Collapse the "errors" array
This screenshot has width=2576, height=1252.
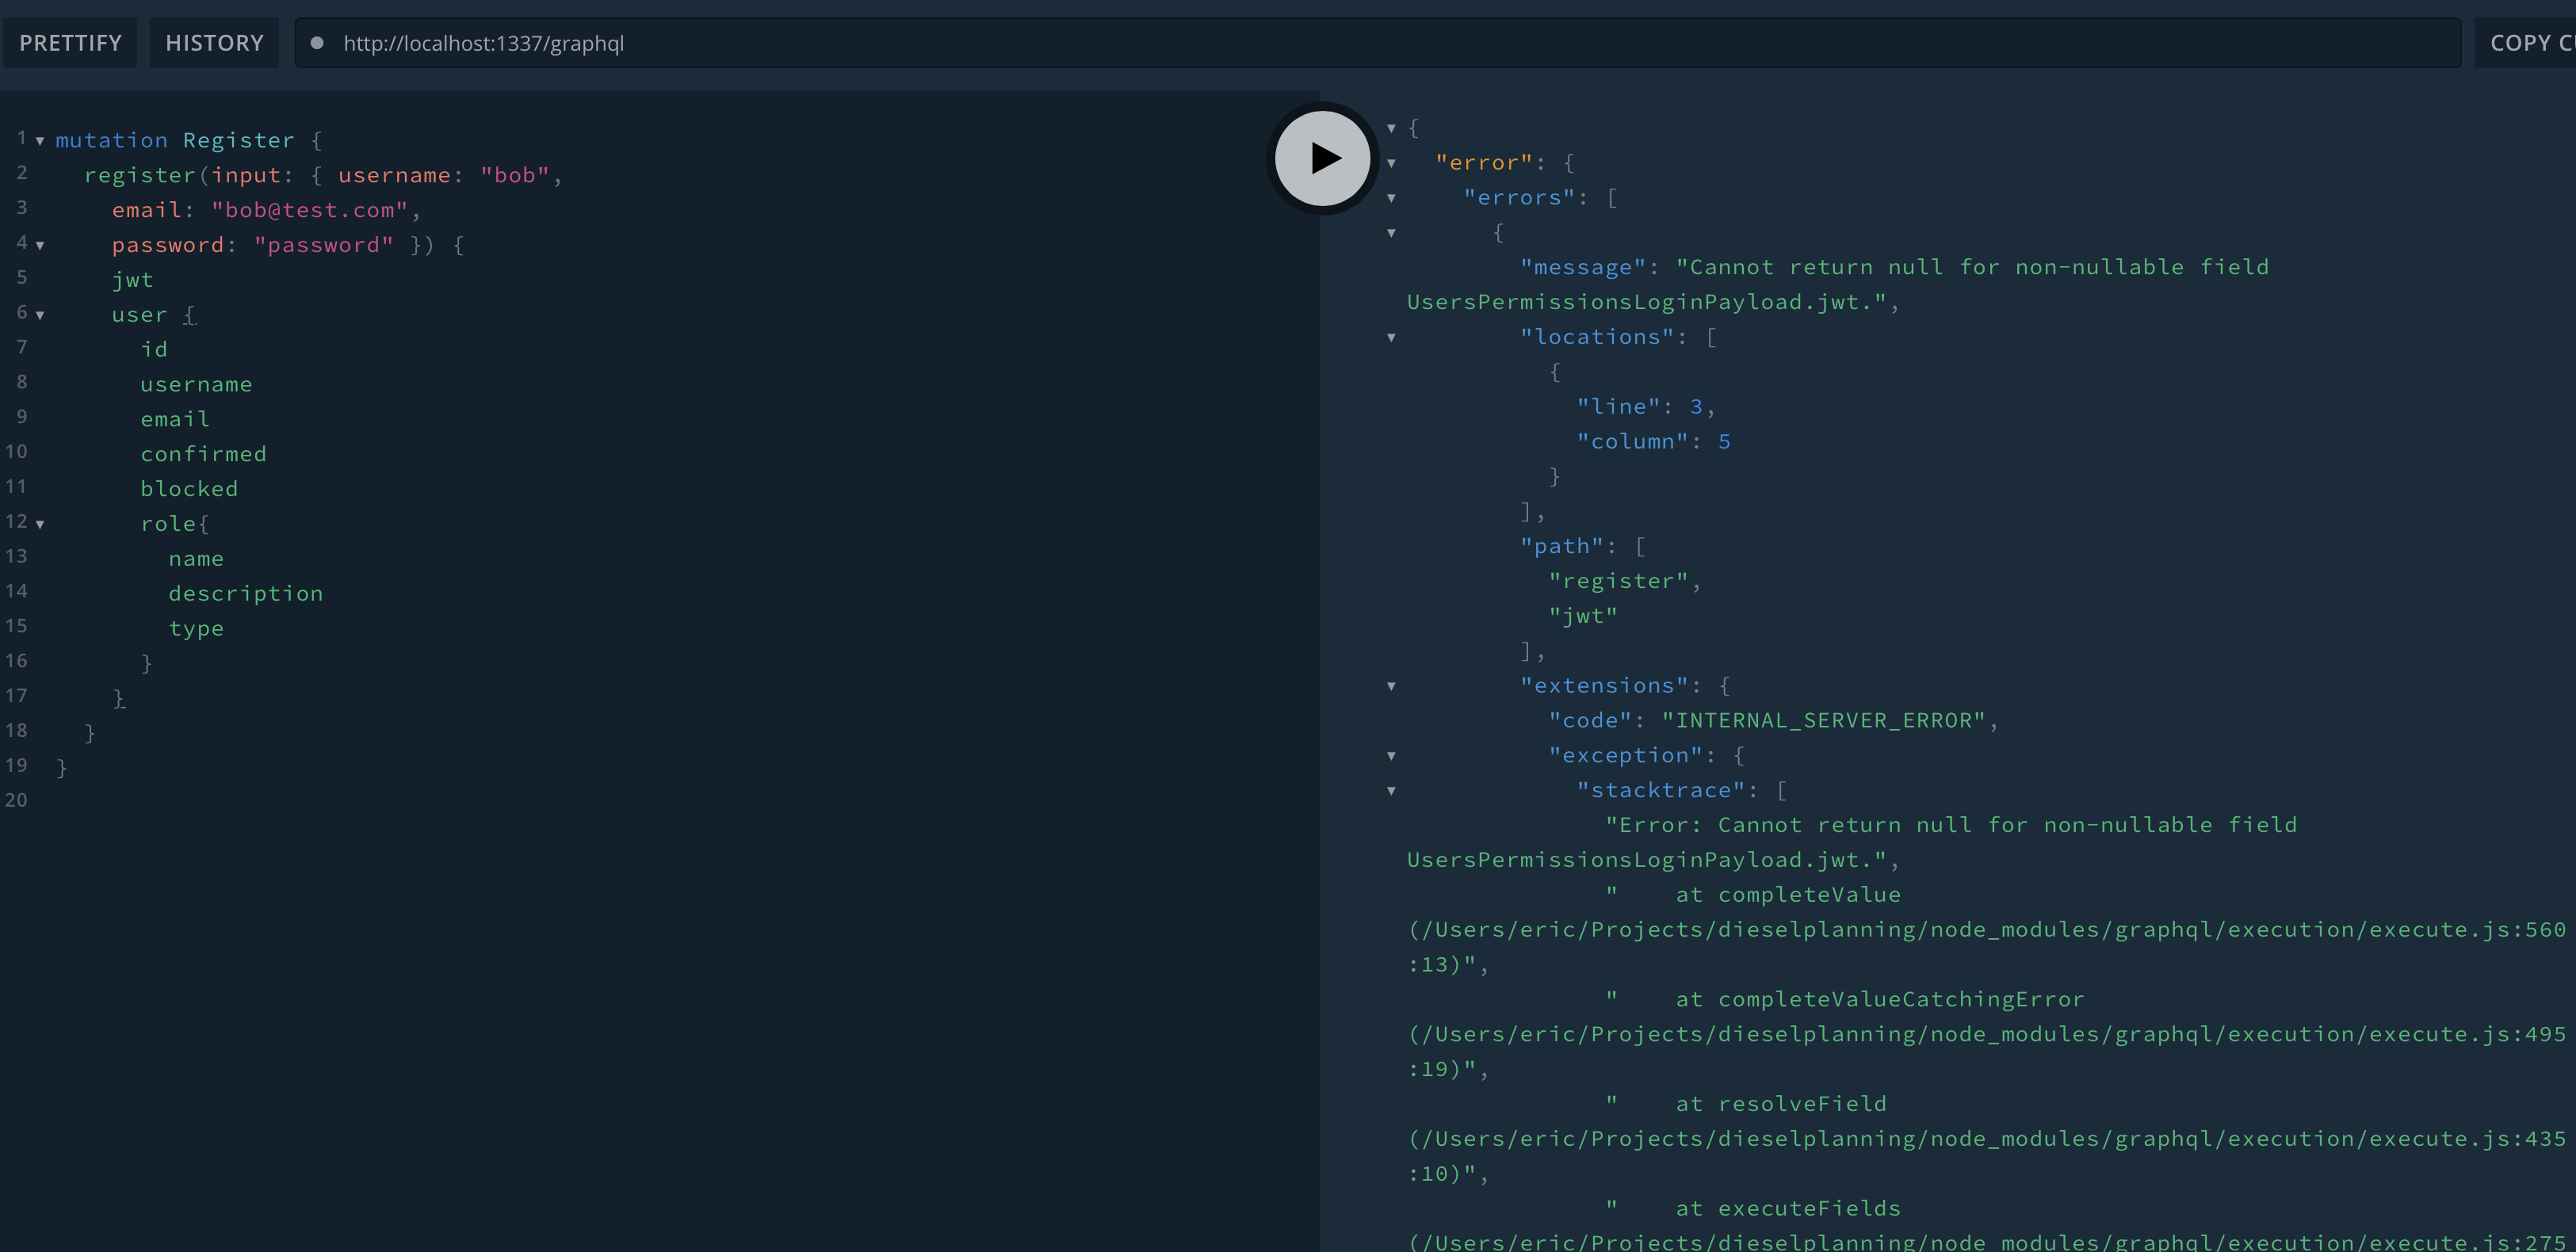point(1392,198)
